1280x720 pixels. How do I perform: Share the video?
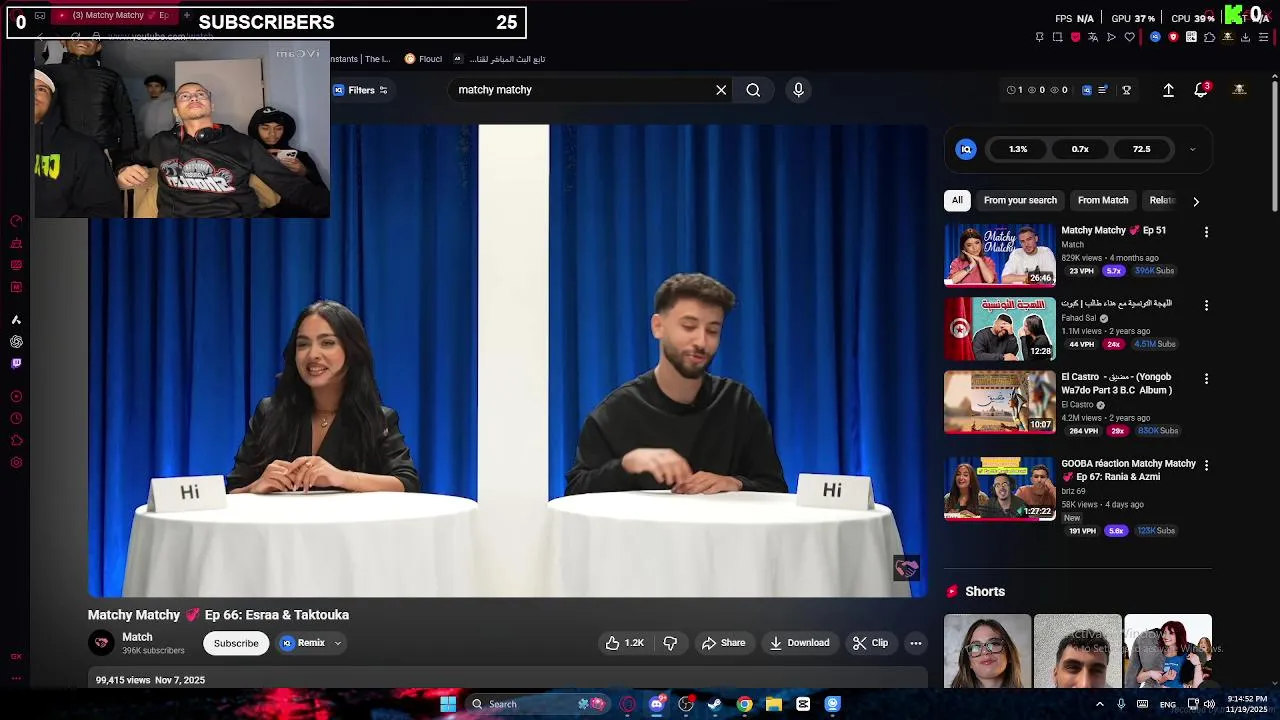(723, 643)
